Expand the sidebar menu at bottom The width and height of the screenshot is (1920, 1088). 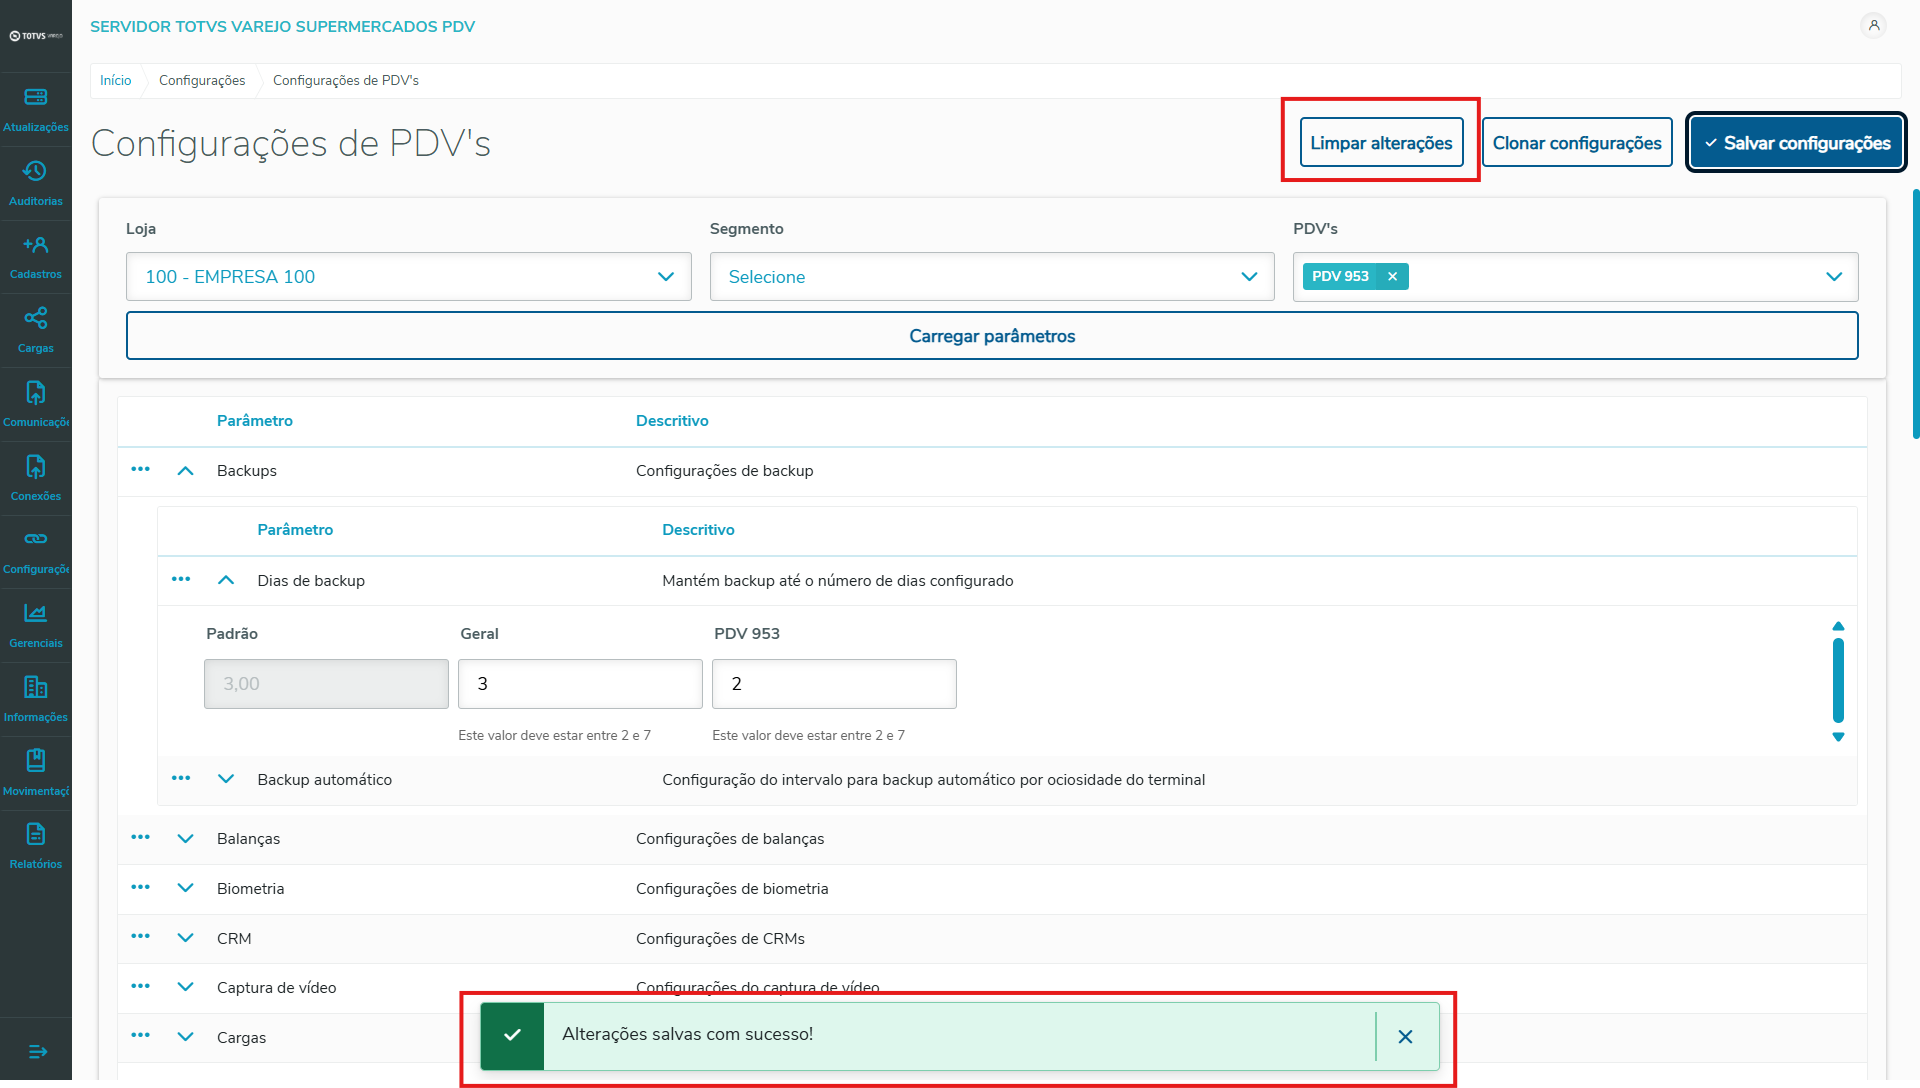tap(38, 1052)
